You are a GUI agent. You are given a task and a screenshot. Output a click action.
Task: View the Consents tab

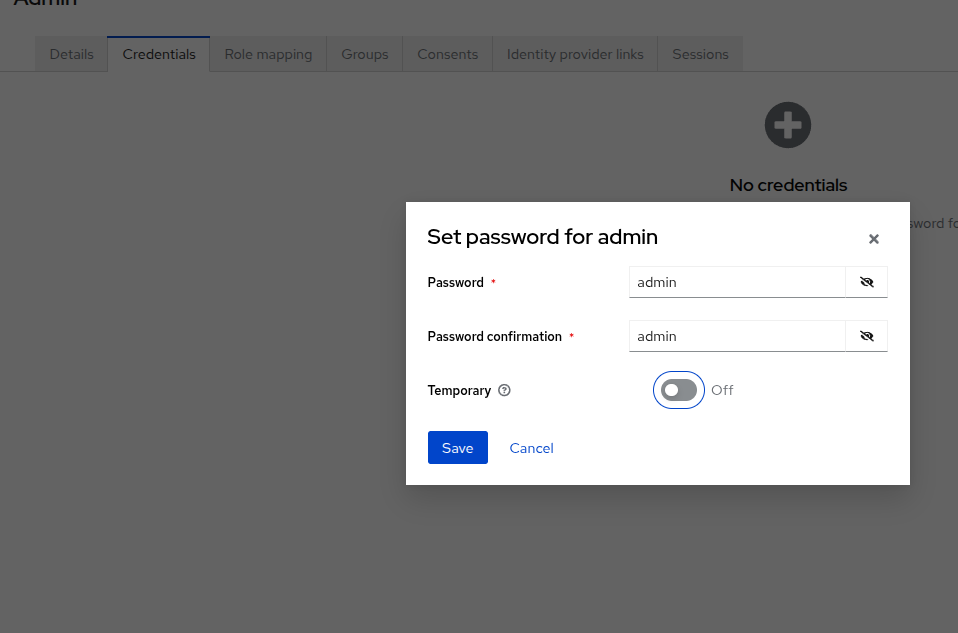pos(448,54)
